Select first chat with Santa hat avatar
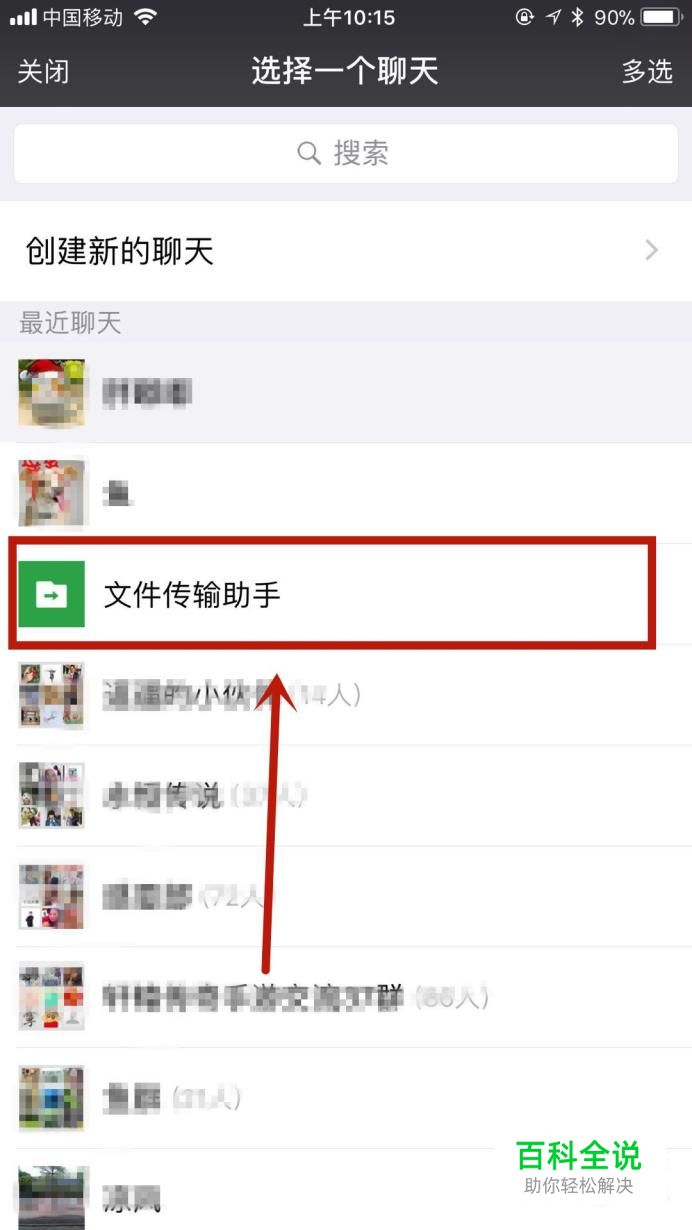 [x=346, y=393]
